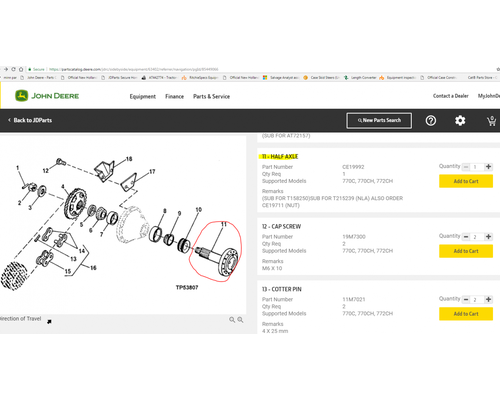The height and width of the screenshot is (400, 500).
Task: Click part number CE19992
Action: pos(353,167)
